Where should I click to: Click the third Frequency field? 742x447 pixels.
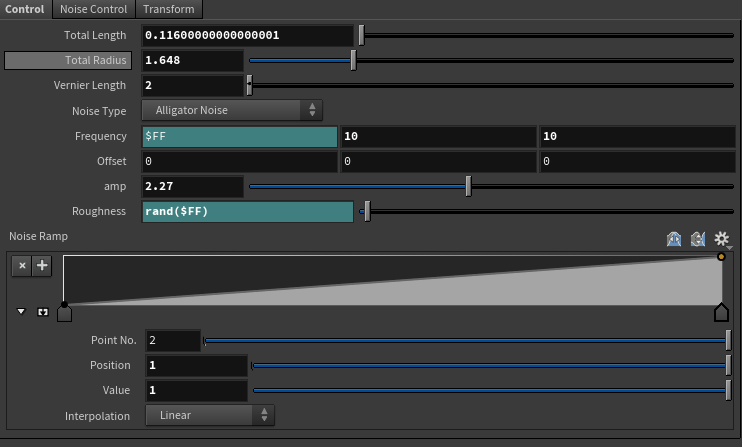[637, 136]
